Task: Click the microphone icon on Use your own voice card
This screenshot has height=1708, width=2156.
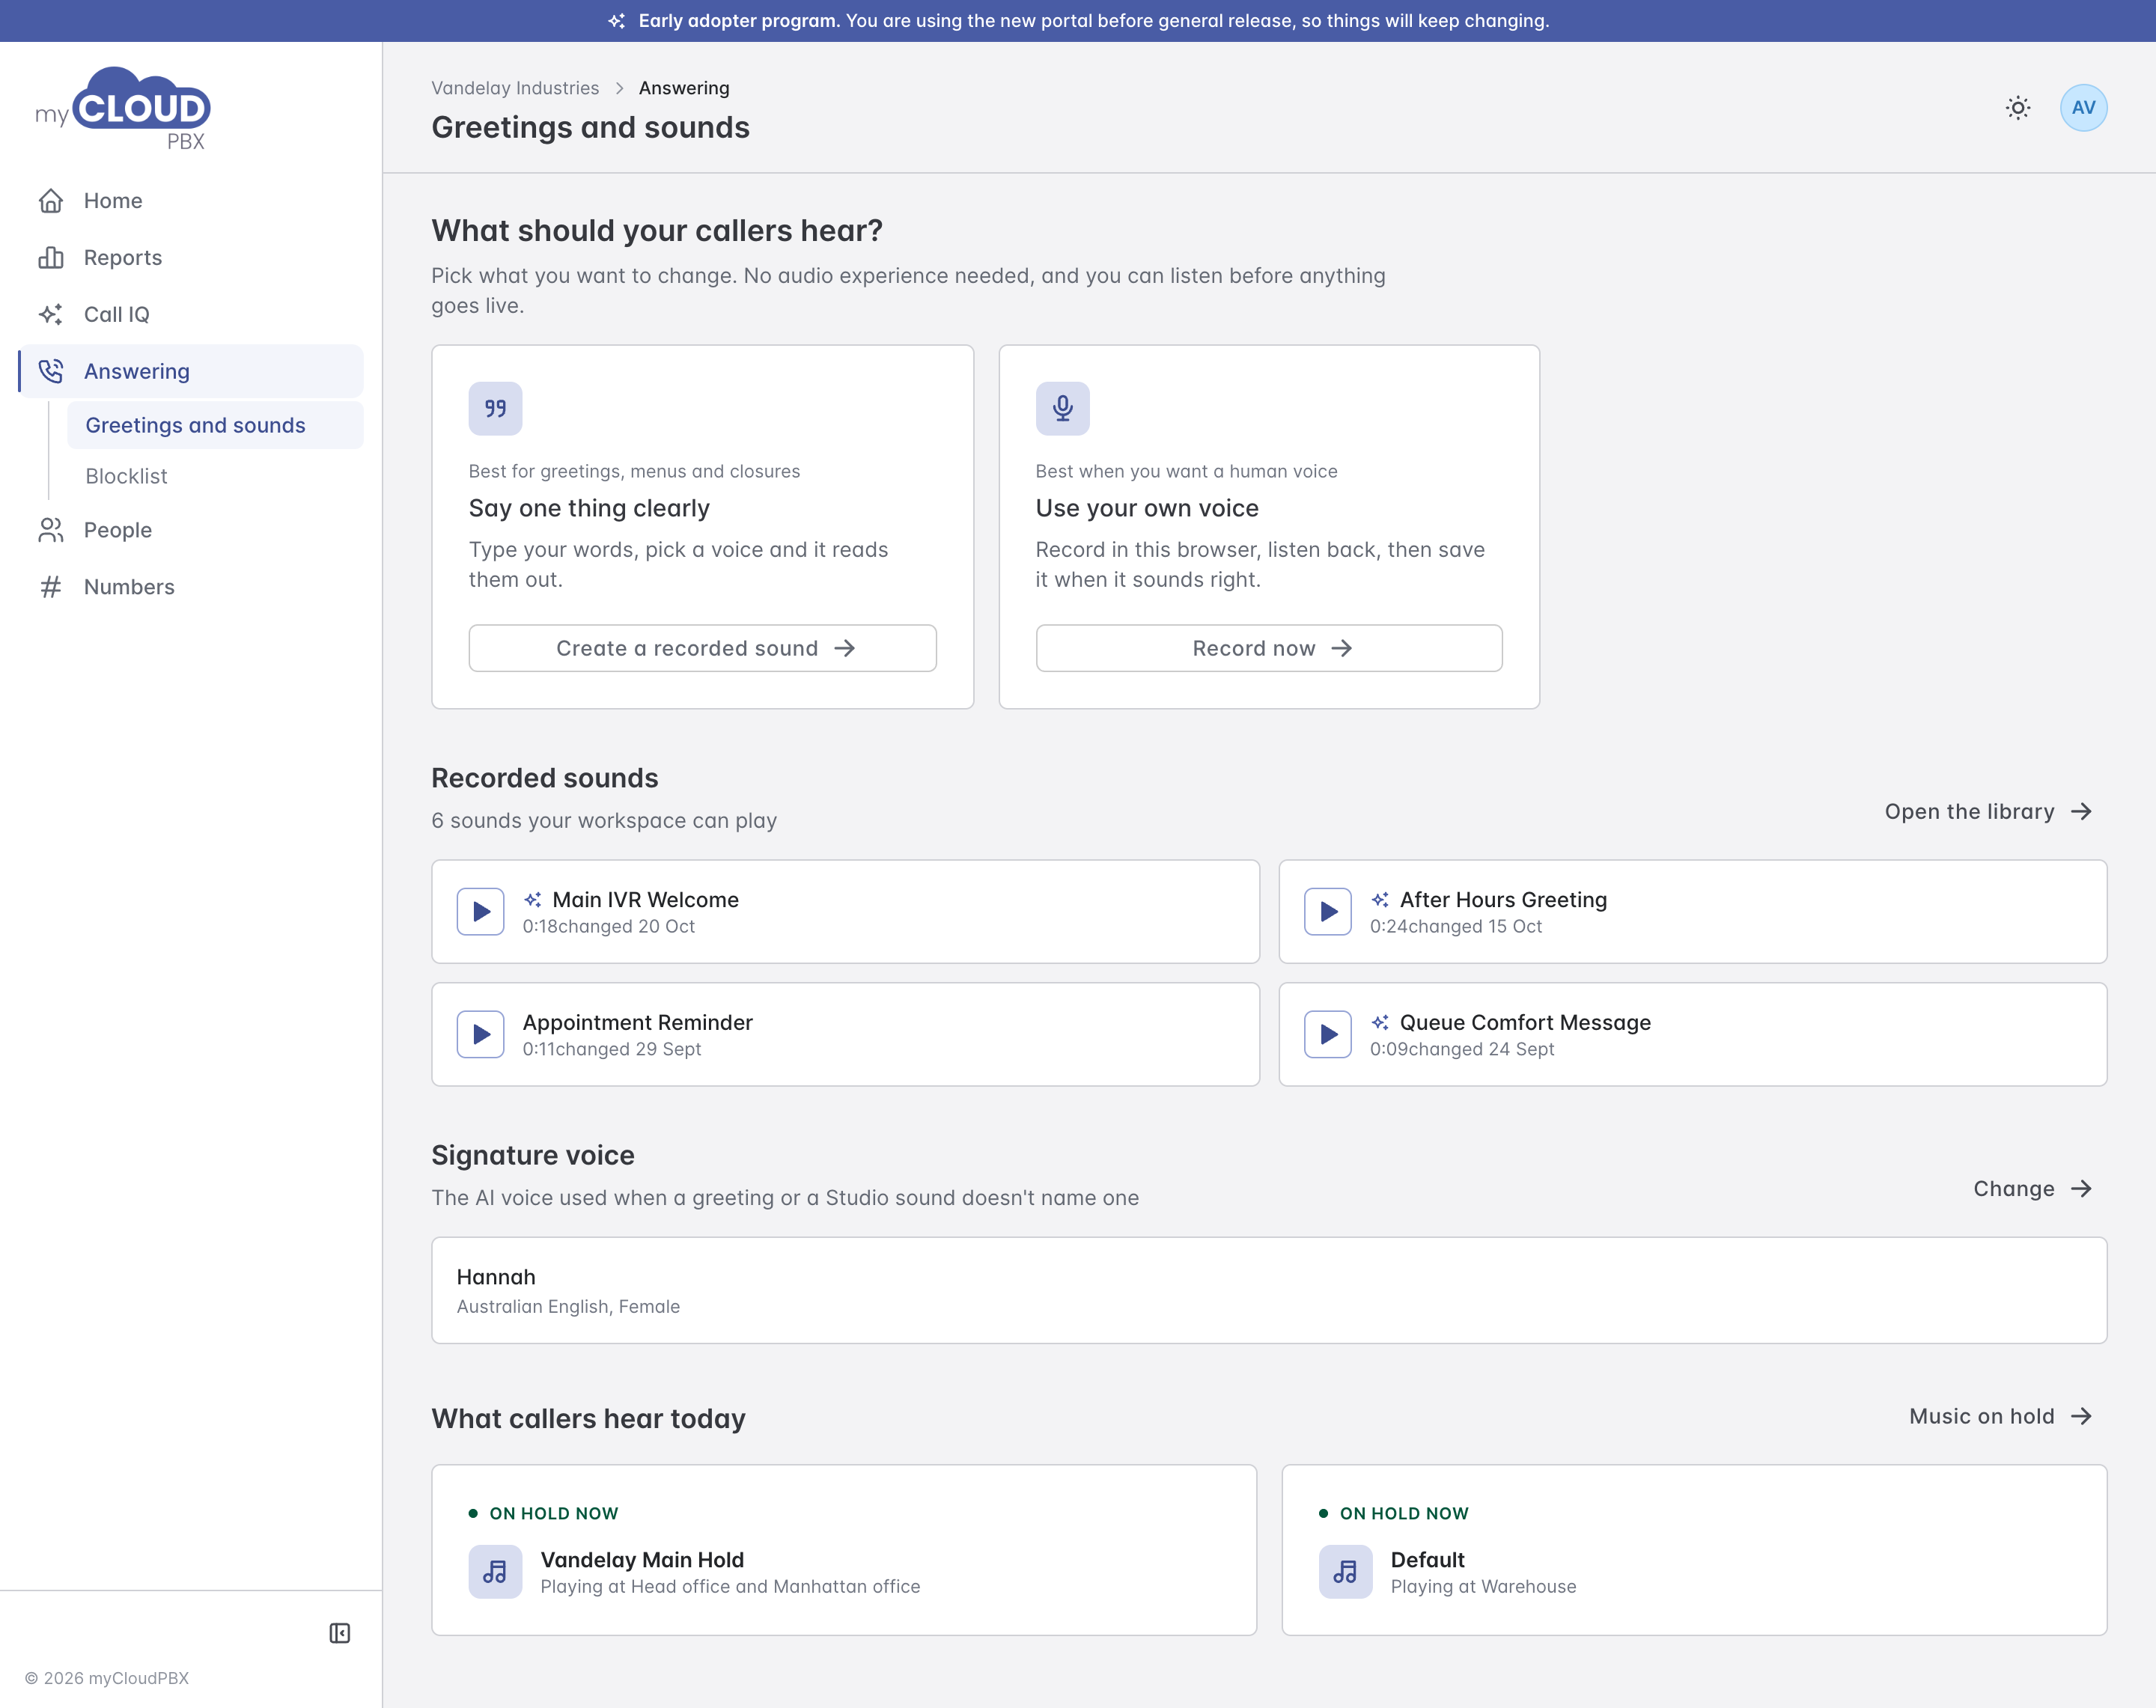Action: pos(1062,408)
